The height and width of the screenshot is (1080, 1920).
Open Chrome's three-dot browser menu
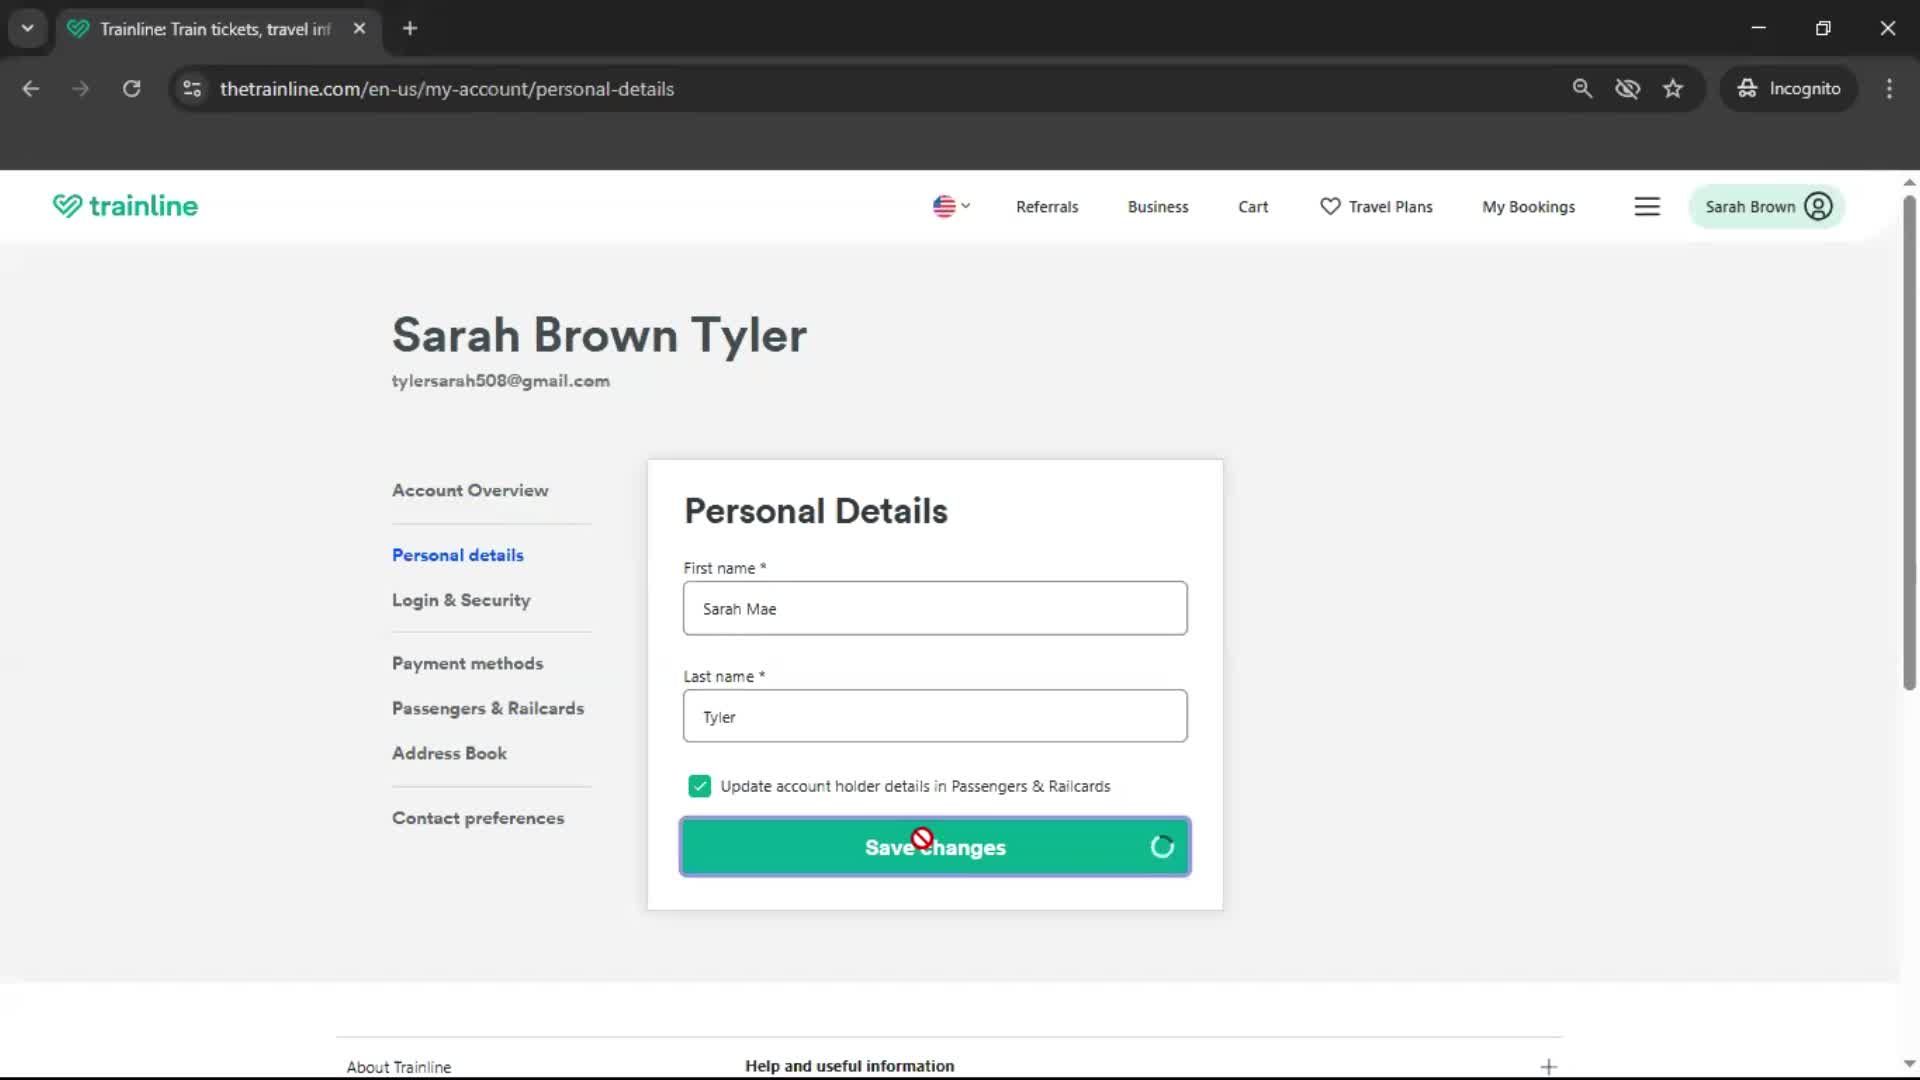[x=1889, y=88]
